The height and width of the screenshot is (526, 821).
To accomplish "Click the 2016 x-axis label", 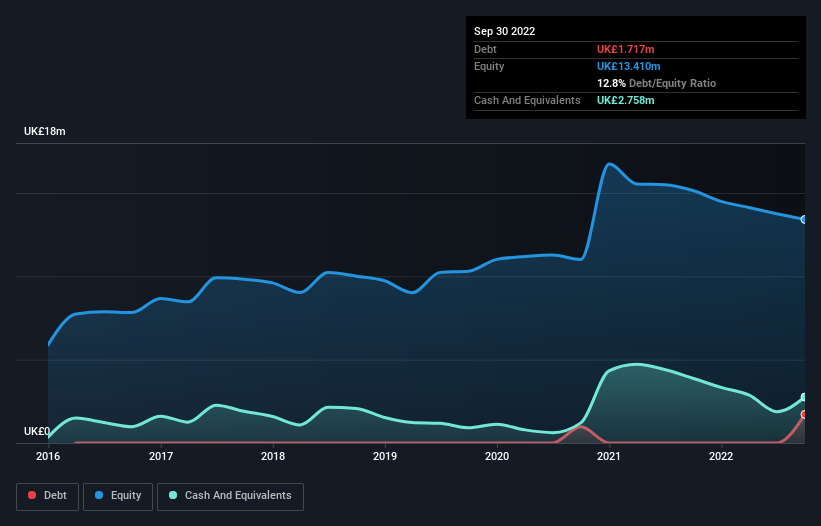I will click(x=48, y=456).
